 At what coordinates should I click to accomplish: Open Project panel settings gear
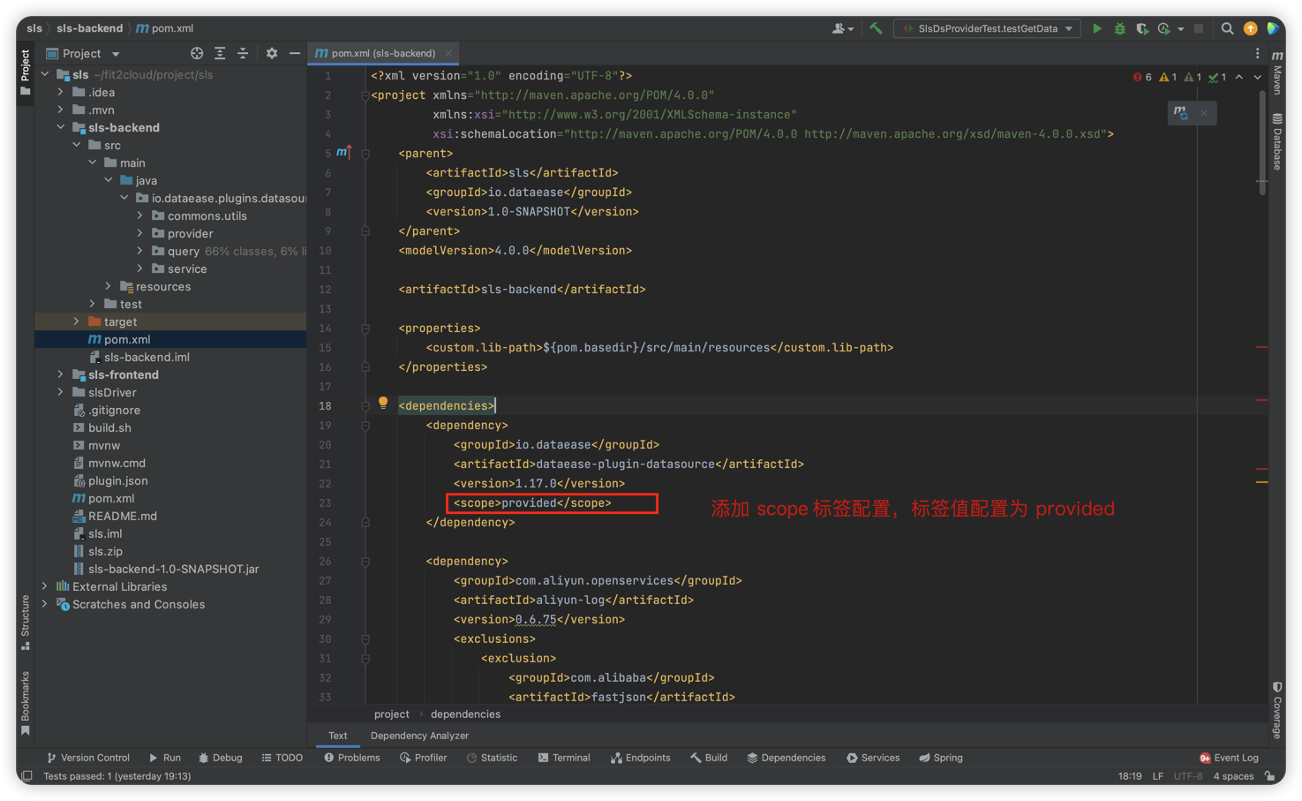click(x=271, y=53)
